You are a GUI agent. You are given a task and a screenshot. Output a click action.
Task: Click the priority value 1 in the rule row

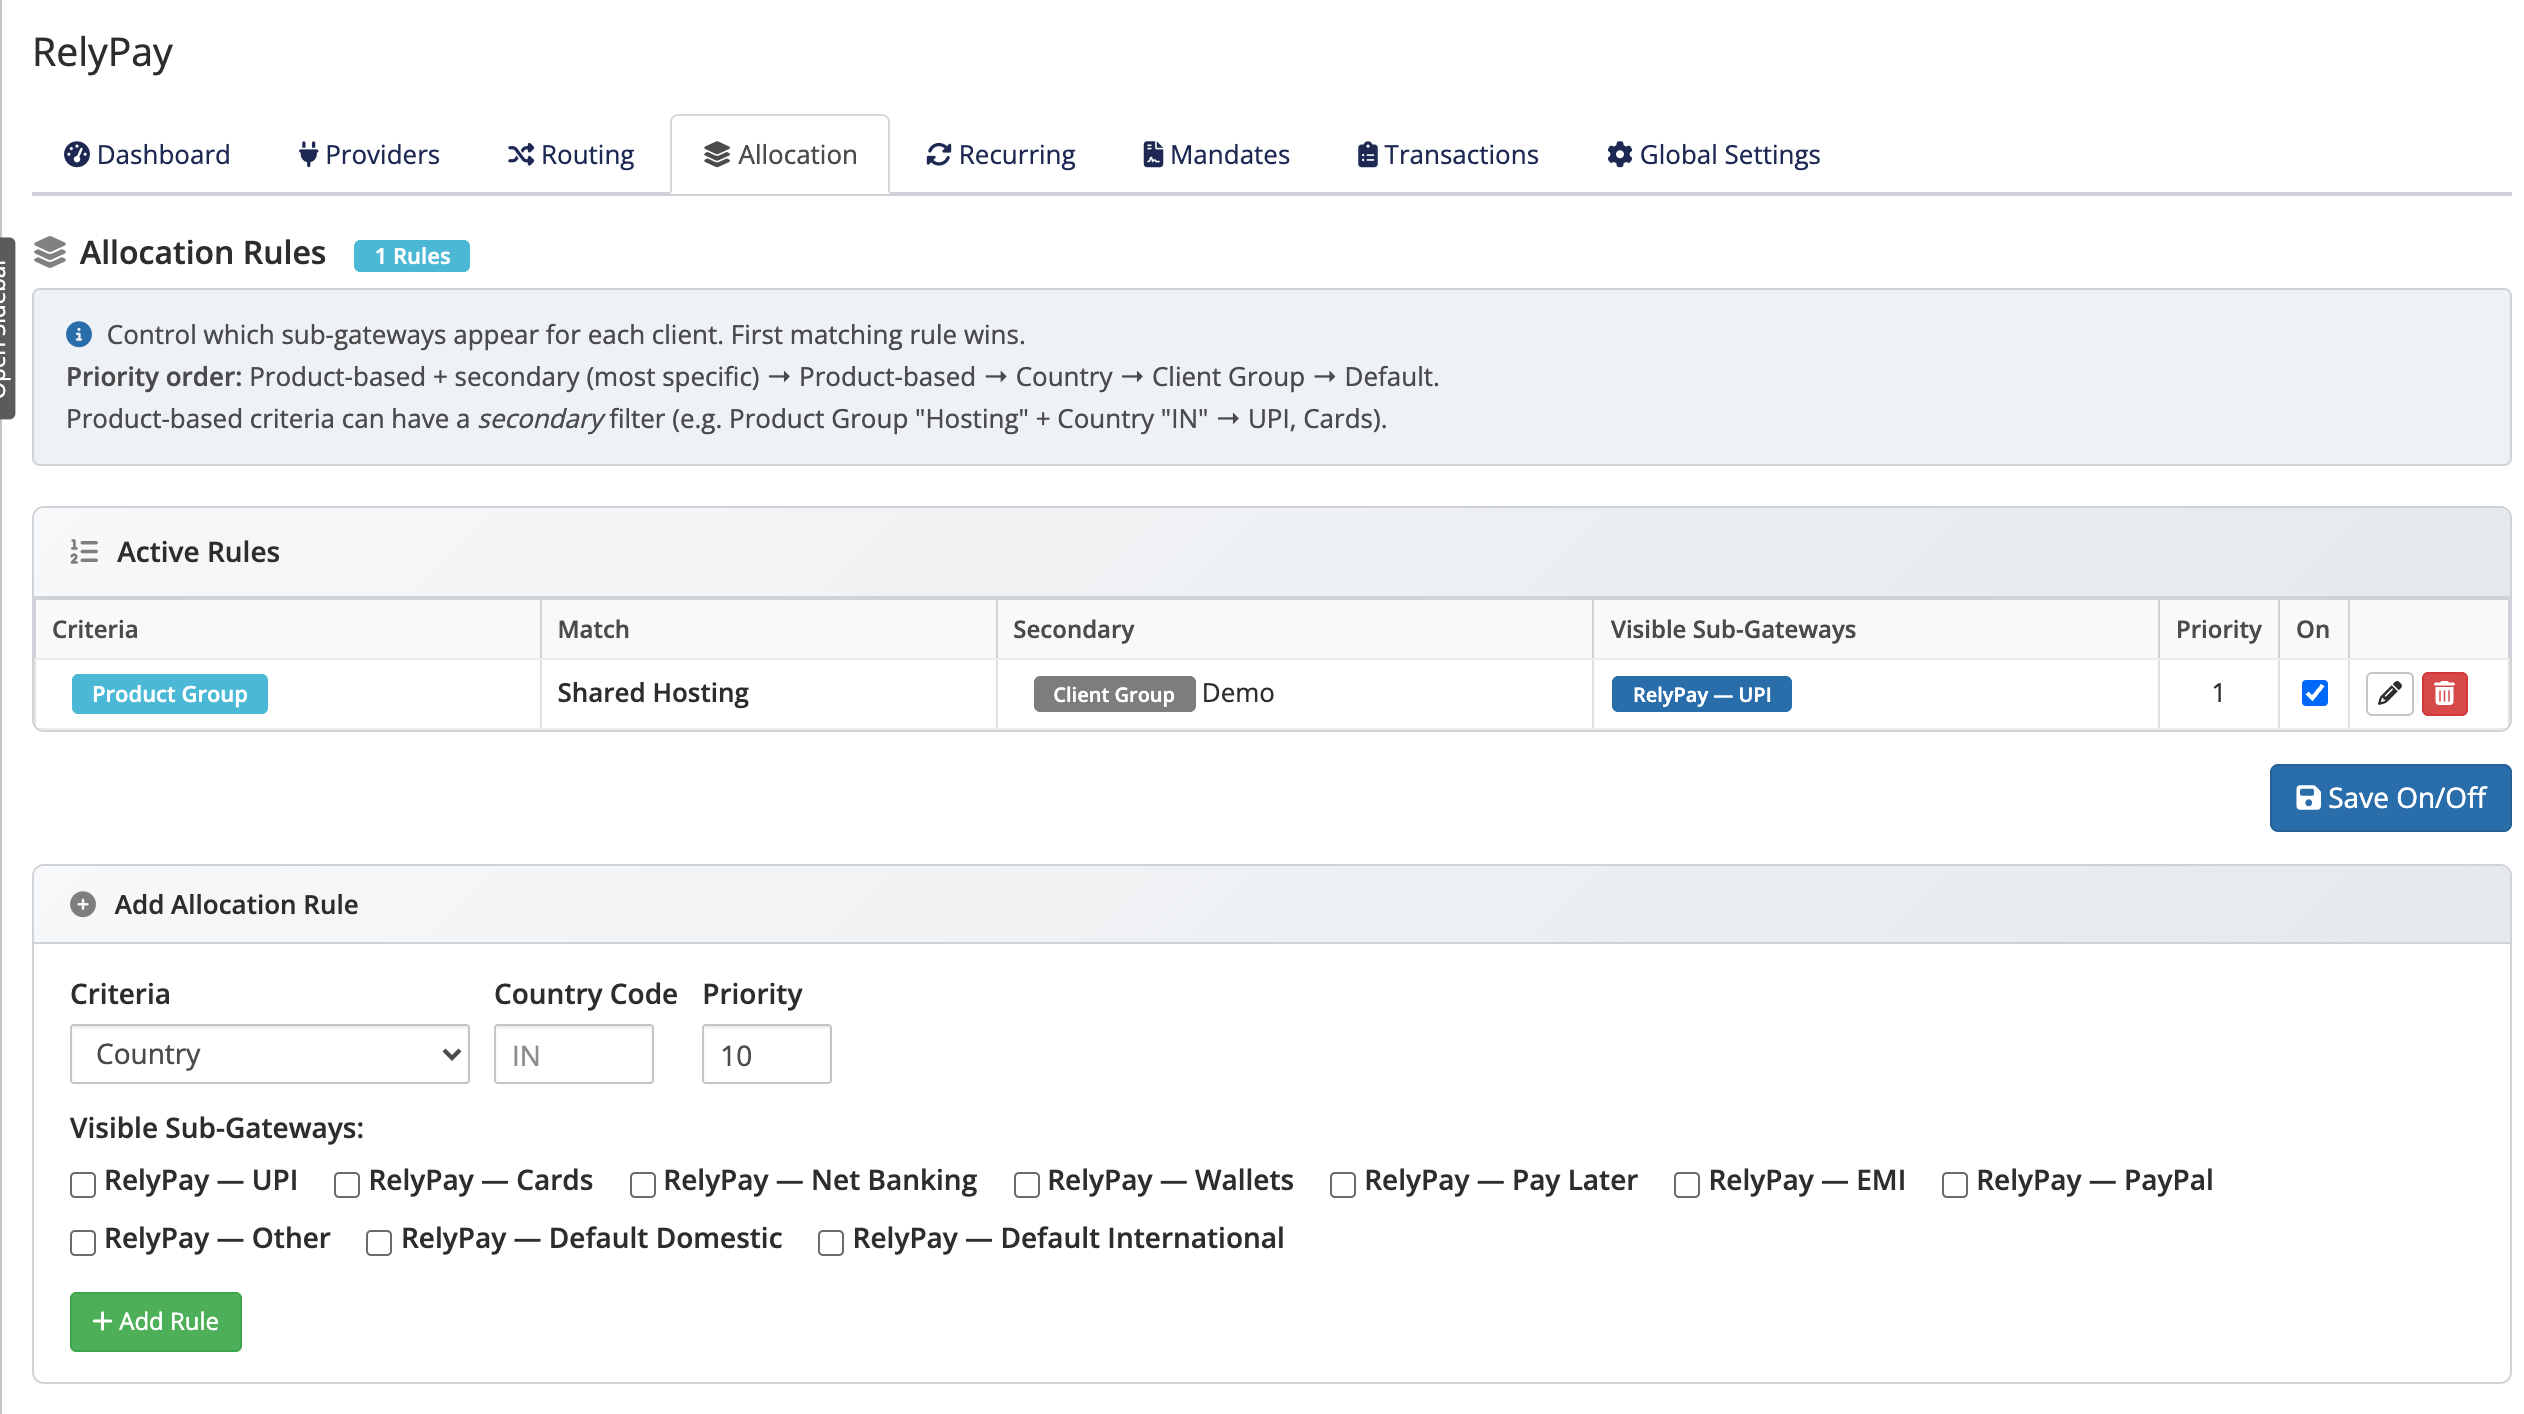tap(2218, 692)
